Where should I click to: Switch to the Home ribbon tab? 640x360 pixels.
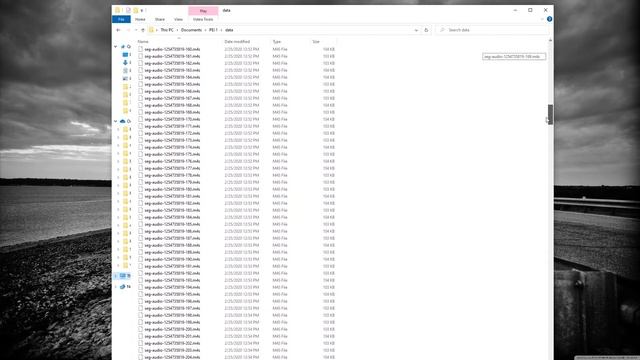pos(140,19)
